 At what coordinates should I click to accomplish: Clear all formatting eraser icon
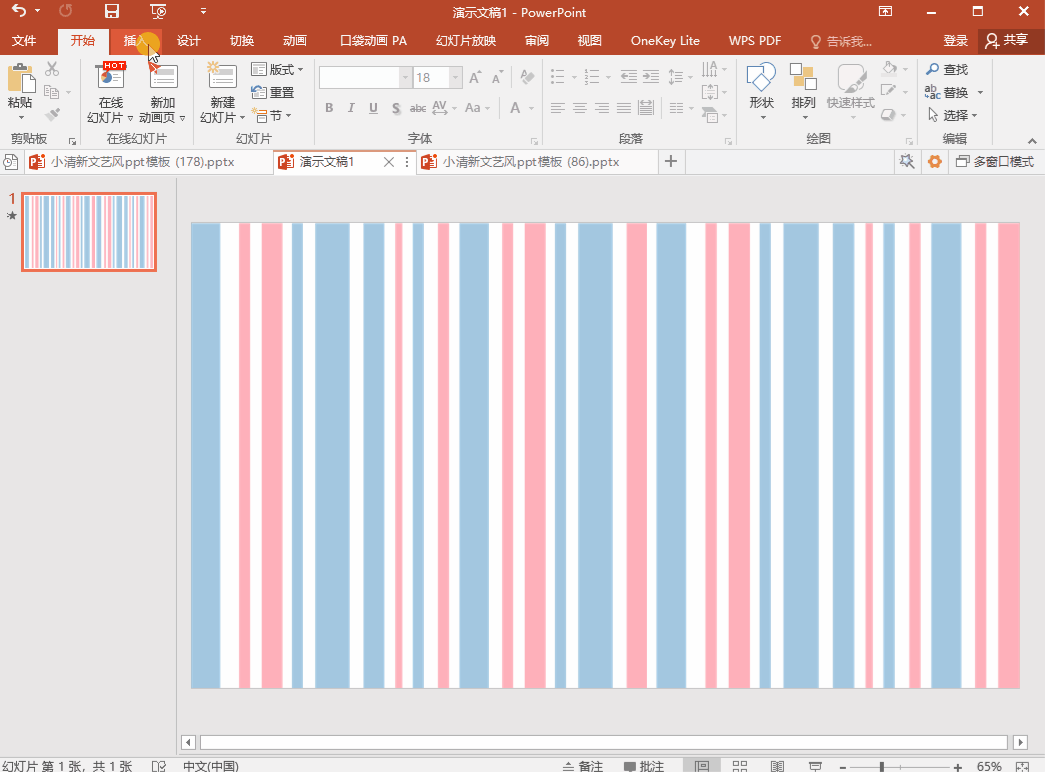(527, 77)
